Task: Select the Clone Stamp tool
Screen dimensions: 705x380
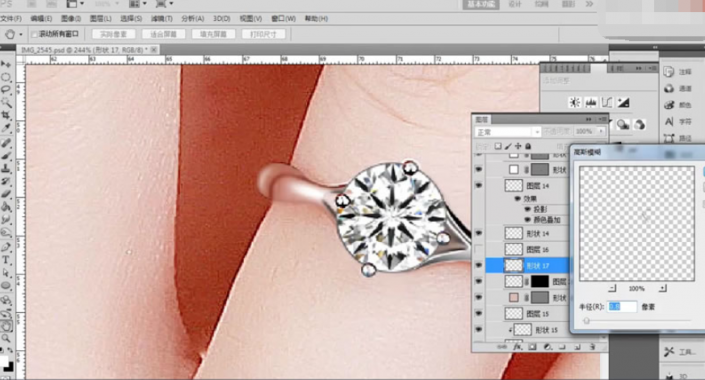Action: click(x=6, y=169)
